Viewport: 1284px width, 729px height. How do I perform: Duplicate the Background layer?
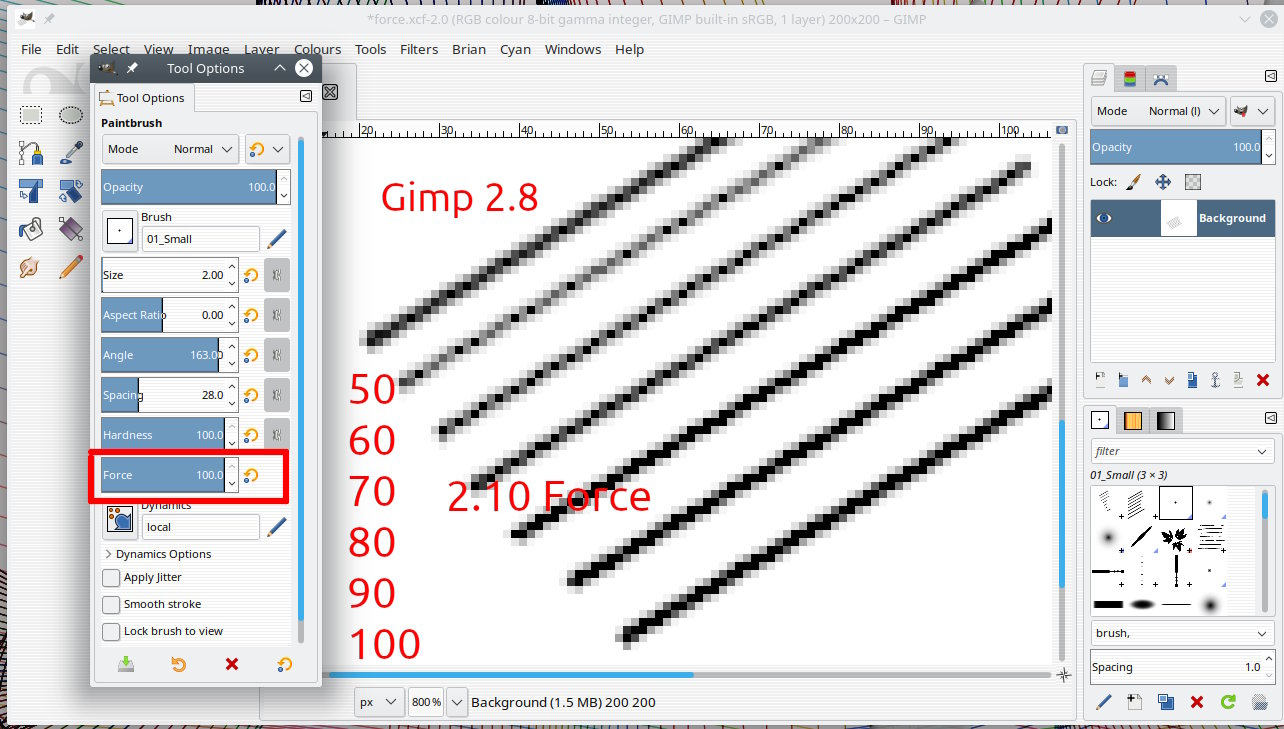click(x=1192, y=380)
